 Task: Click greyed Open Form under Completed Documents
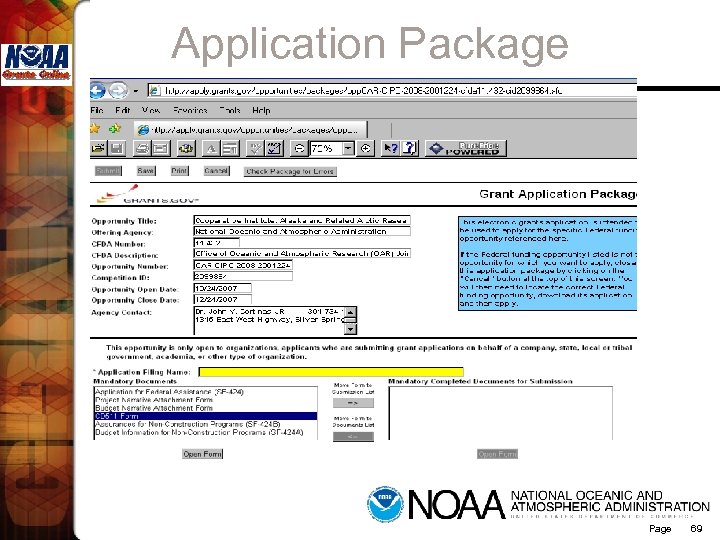click(x=497, y=454)
